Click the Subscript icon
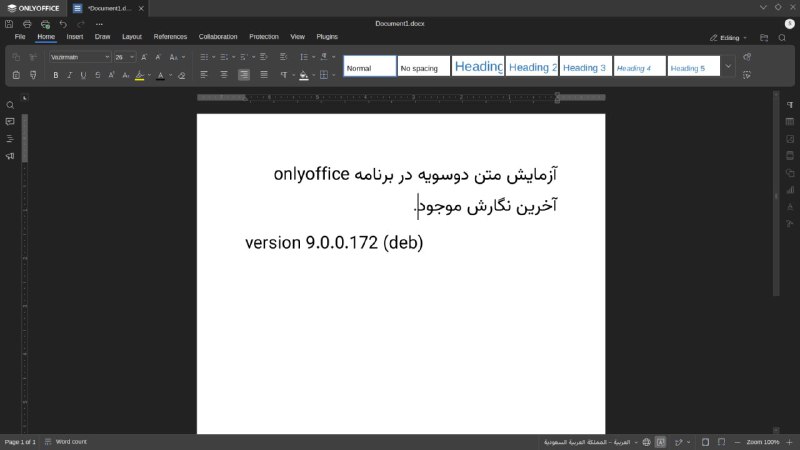The height and width of the screenshot is (450, 800). point(126,75)
